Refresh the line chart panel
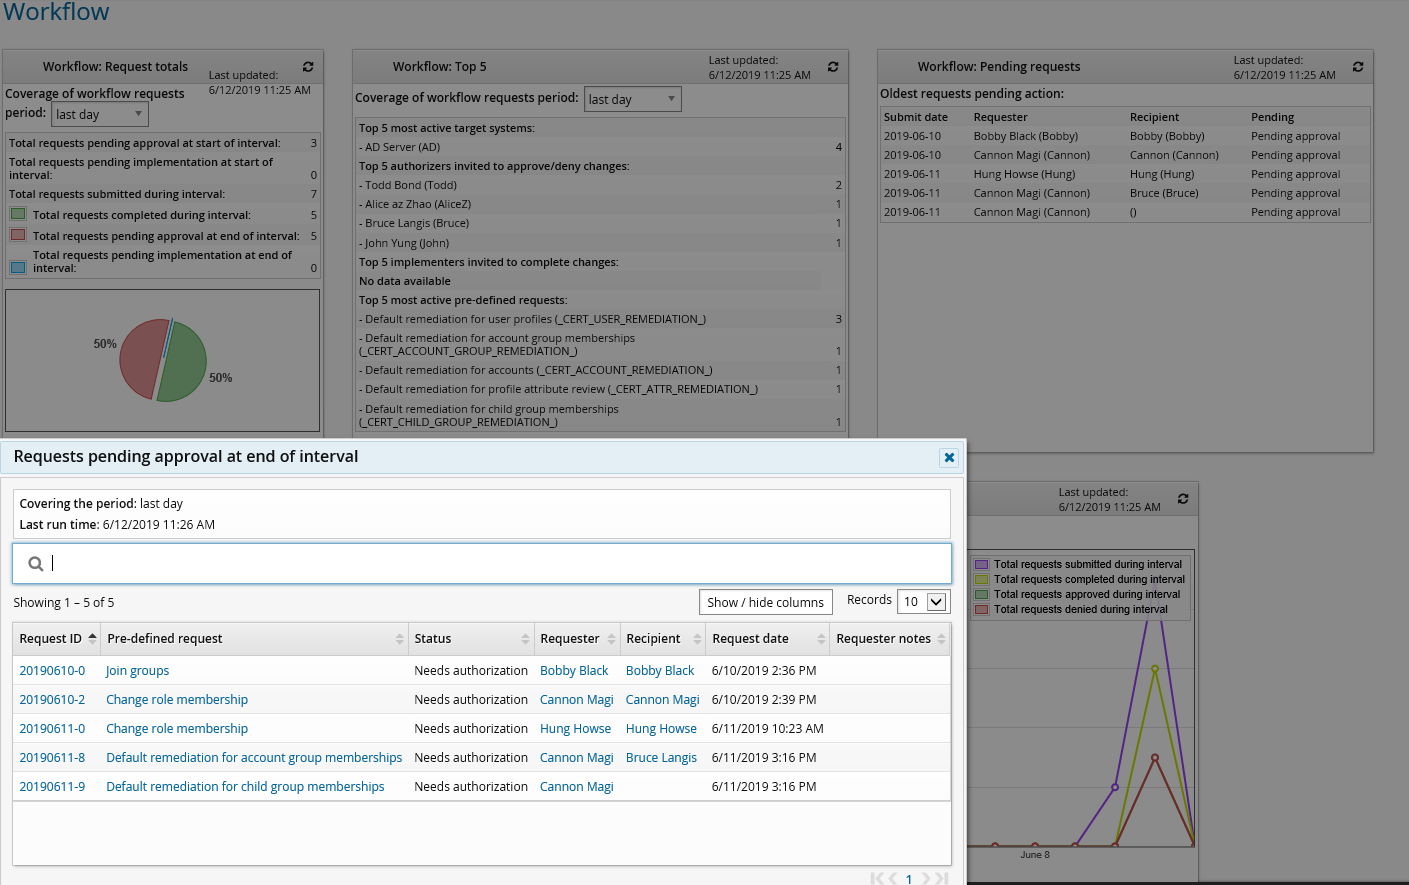This screenshot has width=1409, height=885. [1183, 499]
